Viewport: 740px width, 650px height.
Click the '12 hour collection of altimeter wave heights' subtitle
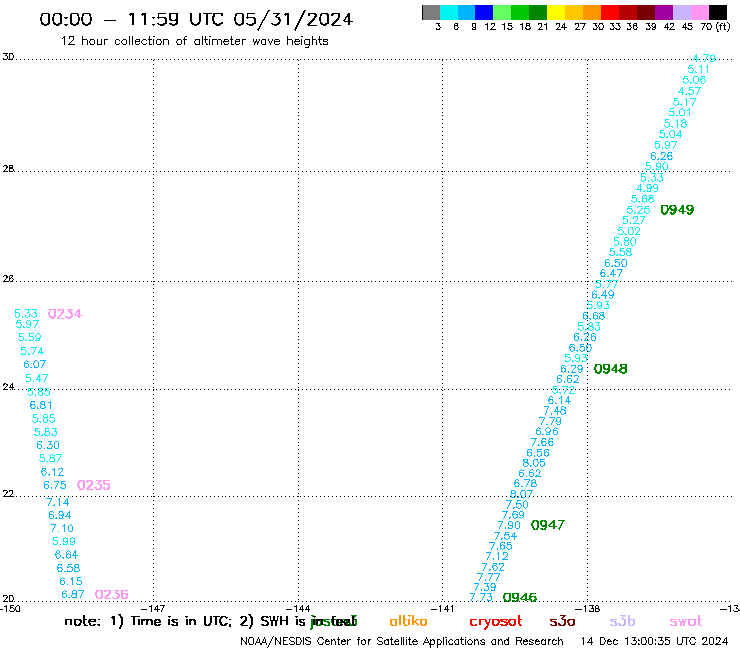pyautogui.click(x=194, y=41)
